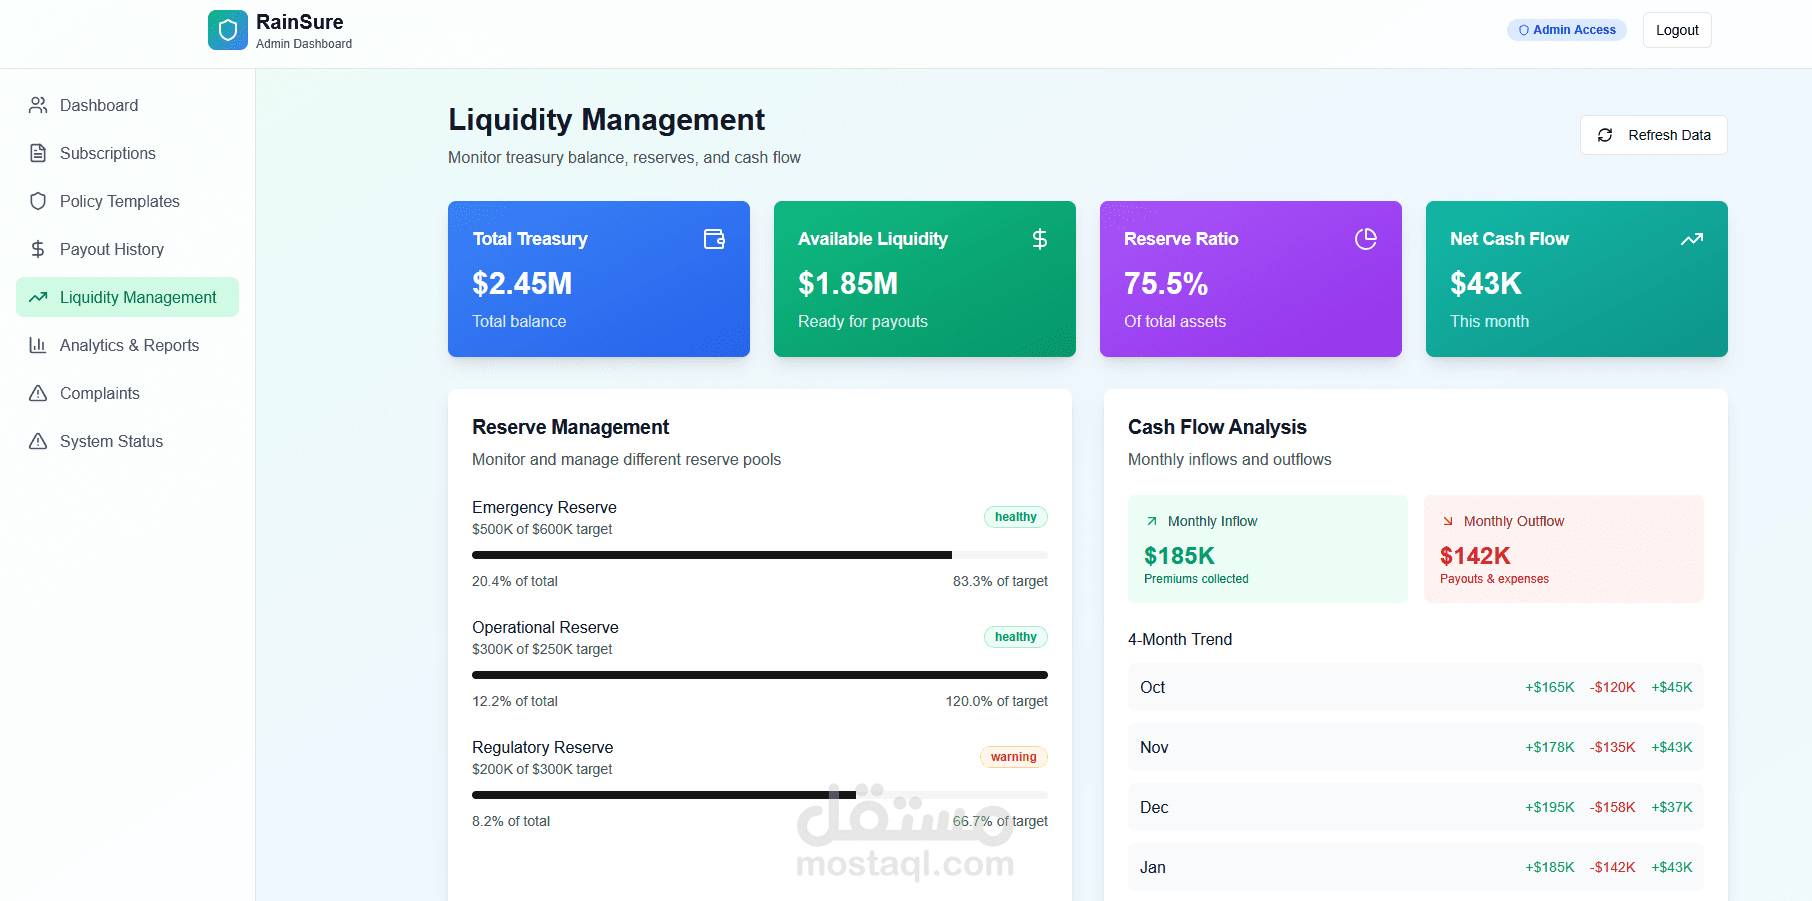Open Policy Templates from the sidebar
Image resolution: width=1812 pixels, height=901 pixels.
127,201
